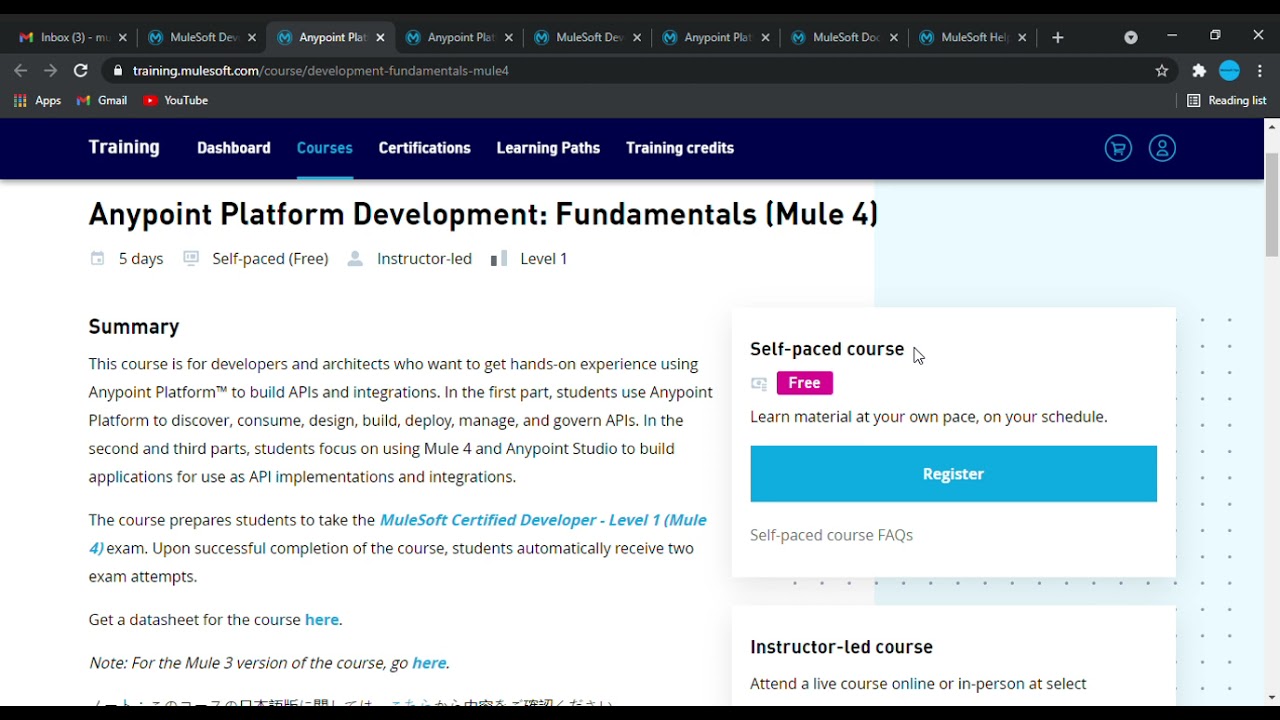This screenshot has height=720, width=1280.
Task: Click the browser back arrow
Action: 21,71
